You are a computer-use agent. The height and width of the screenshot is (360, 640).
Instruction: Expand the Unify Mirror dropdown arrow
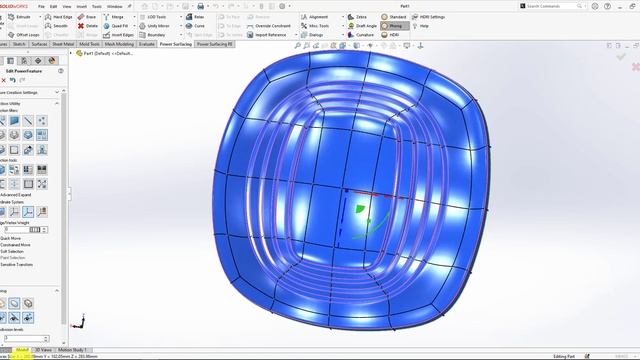point(181,26)
